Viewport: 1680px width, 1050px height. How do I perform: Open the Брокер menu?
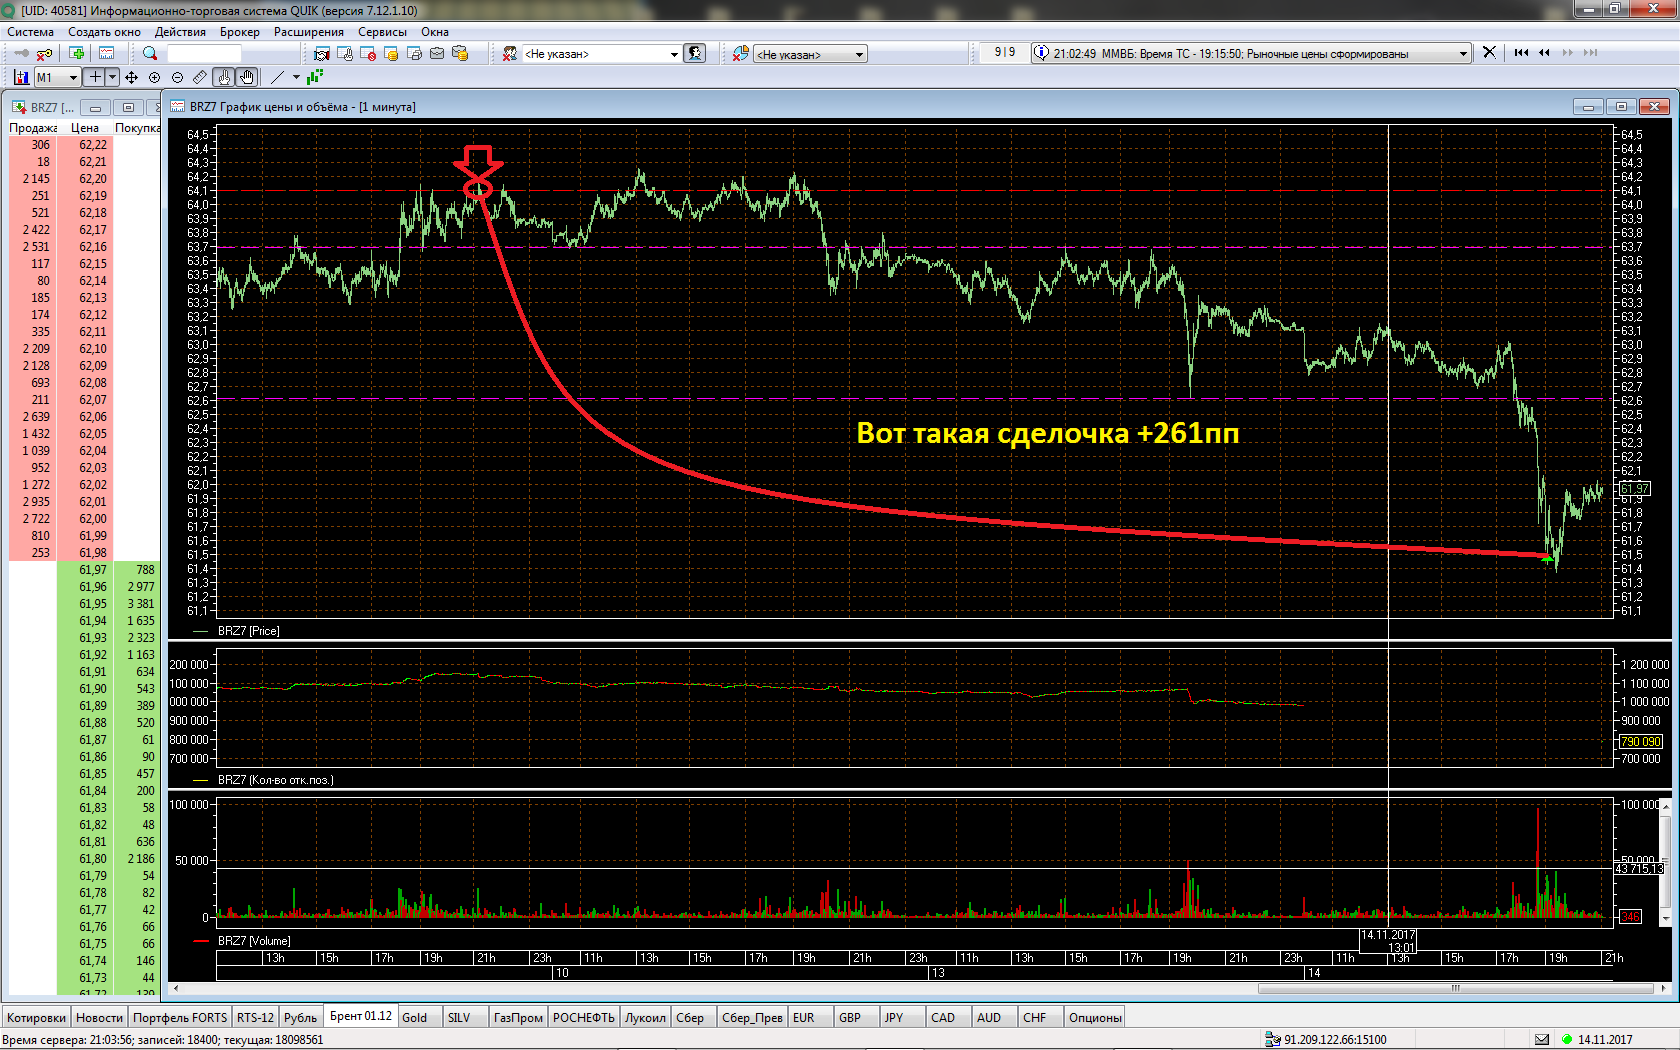click(x=240, y=32)
